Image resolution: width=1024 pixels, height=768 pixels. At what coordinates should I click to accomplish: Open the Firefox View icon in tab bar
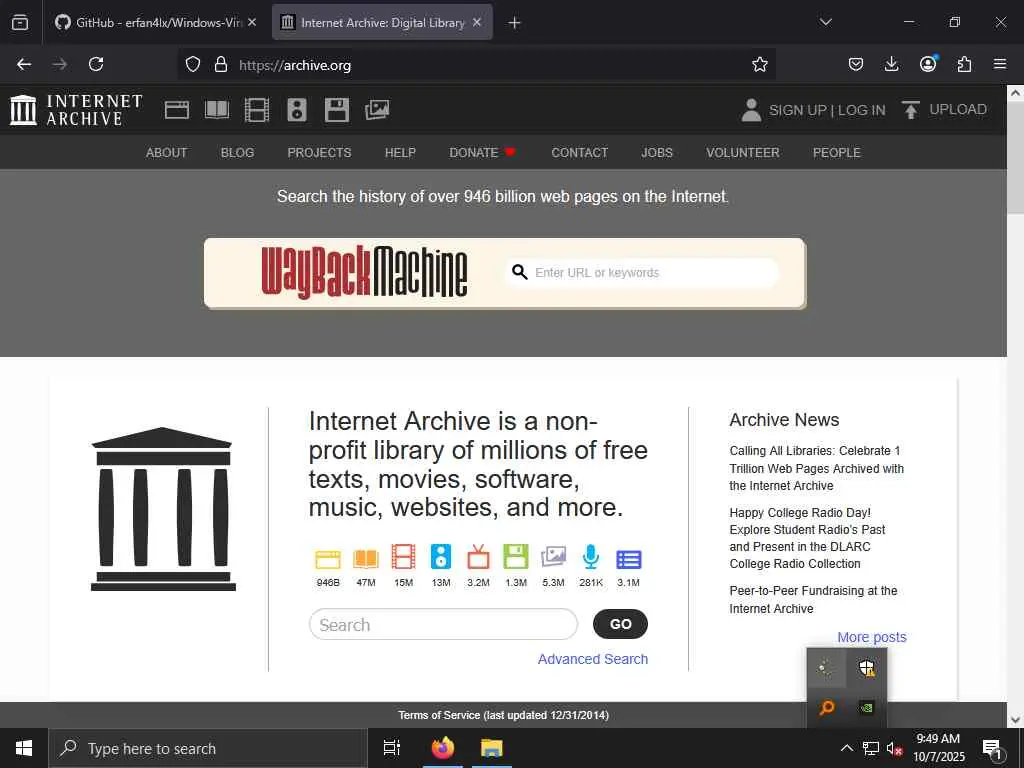coord(20,22)
